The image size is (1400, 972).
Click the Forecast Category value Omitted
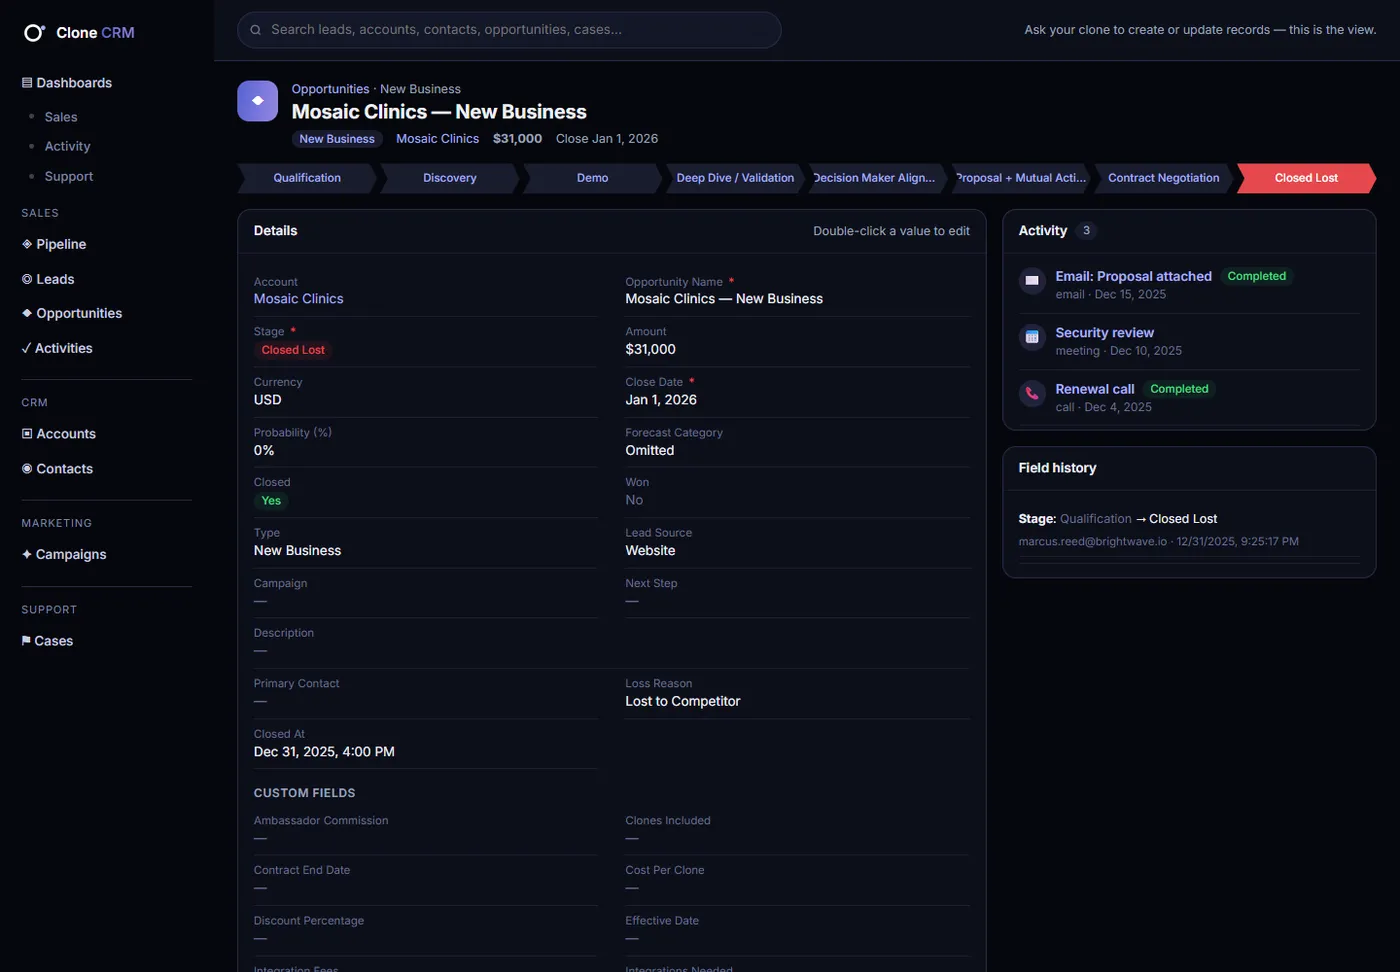click(x=650, y=450)
